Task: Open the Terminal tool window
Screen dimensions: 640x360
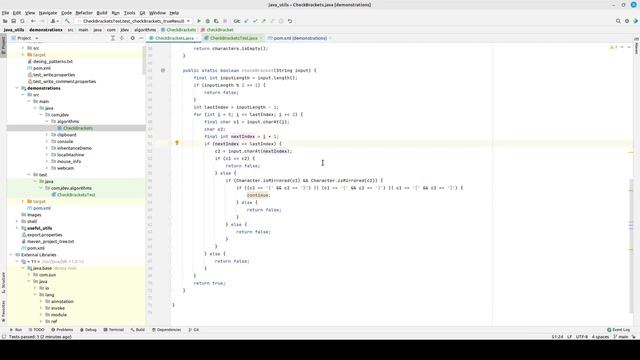Action: pyautogui.click(x=113, y=329)
